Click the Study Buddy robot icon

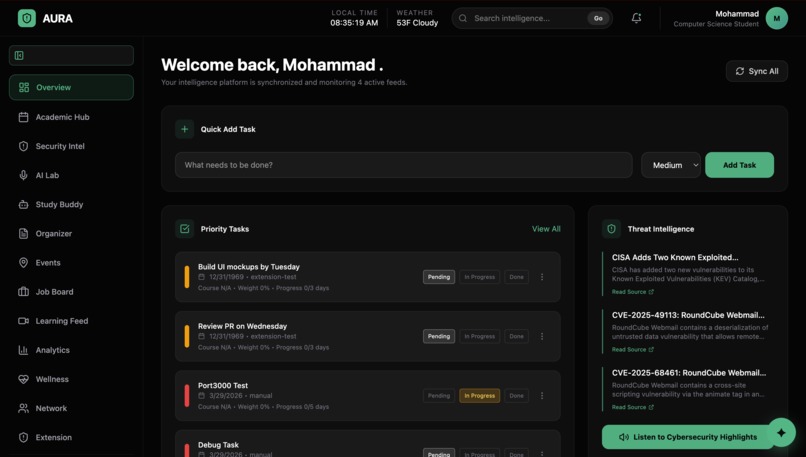23,205
